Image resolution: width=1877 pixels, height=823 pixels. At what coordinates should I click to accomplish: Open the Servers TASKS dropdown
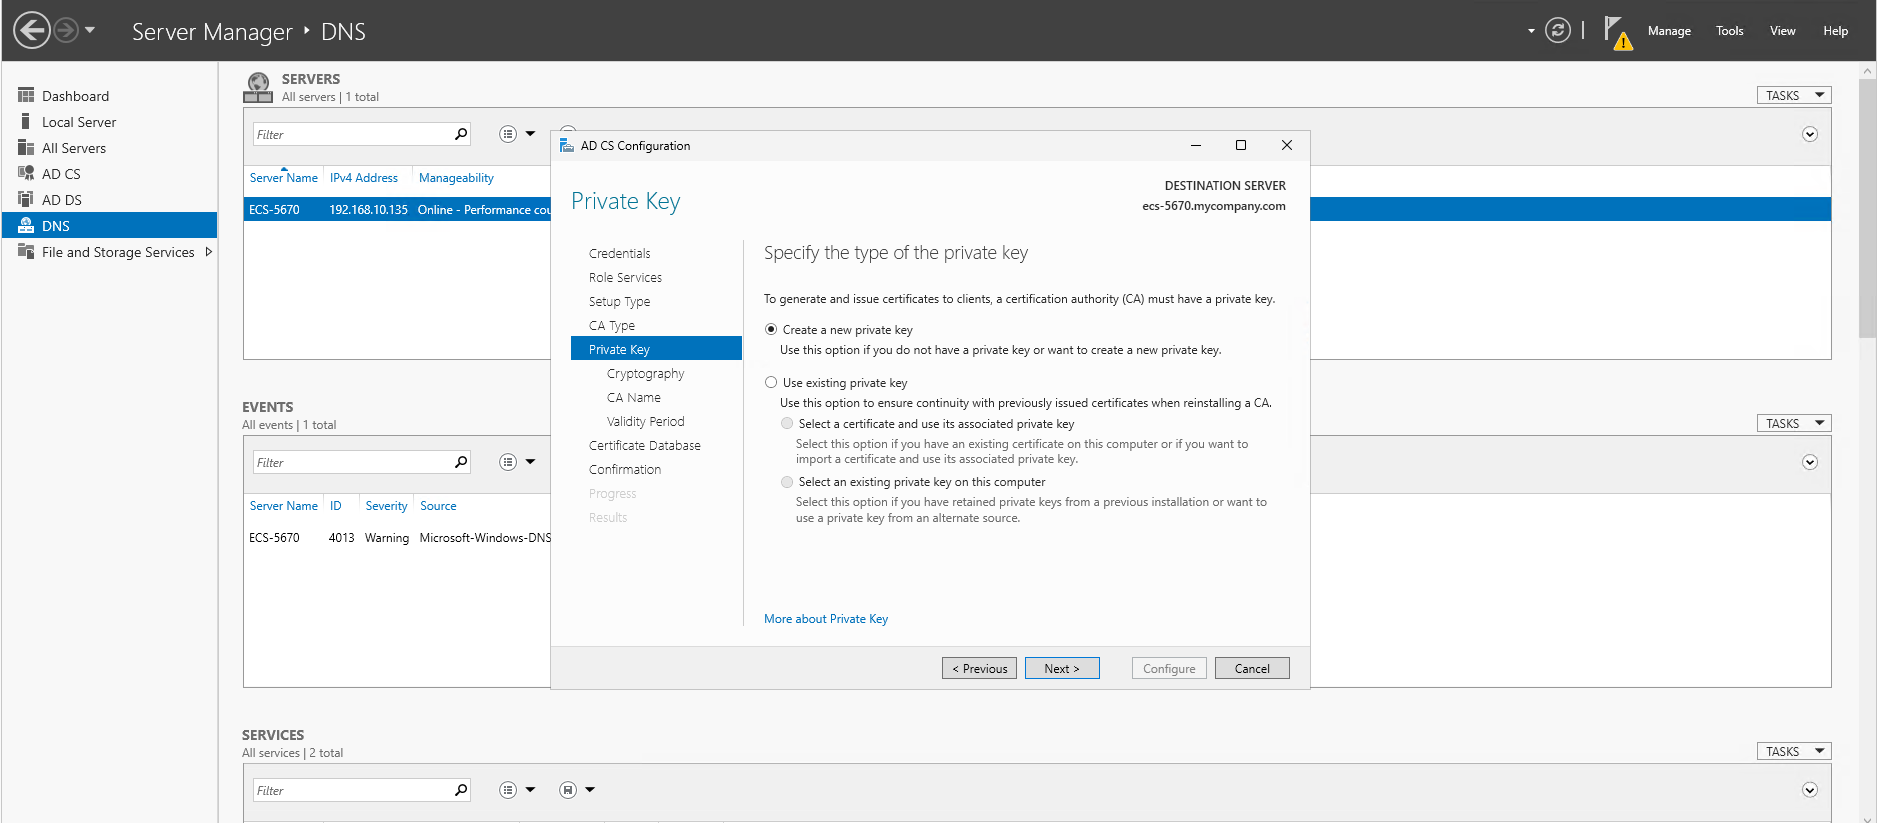coord(1793,96)
